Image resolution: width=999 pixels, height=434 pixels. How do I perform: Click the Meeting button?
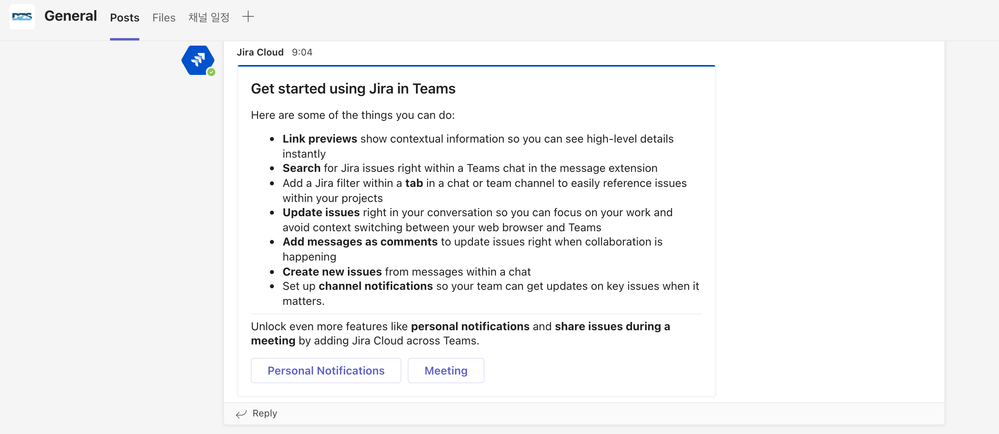click(x=446, y=370)
